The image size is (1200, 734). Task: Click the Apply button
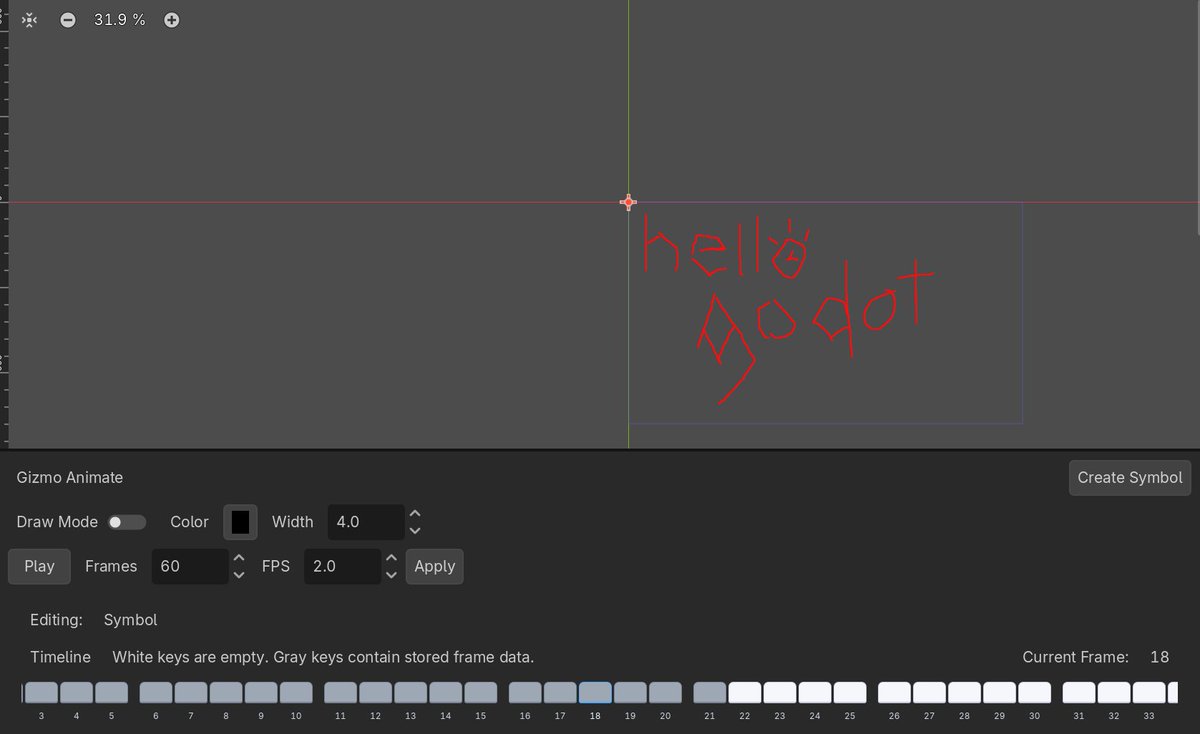[x=435, y=566]
